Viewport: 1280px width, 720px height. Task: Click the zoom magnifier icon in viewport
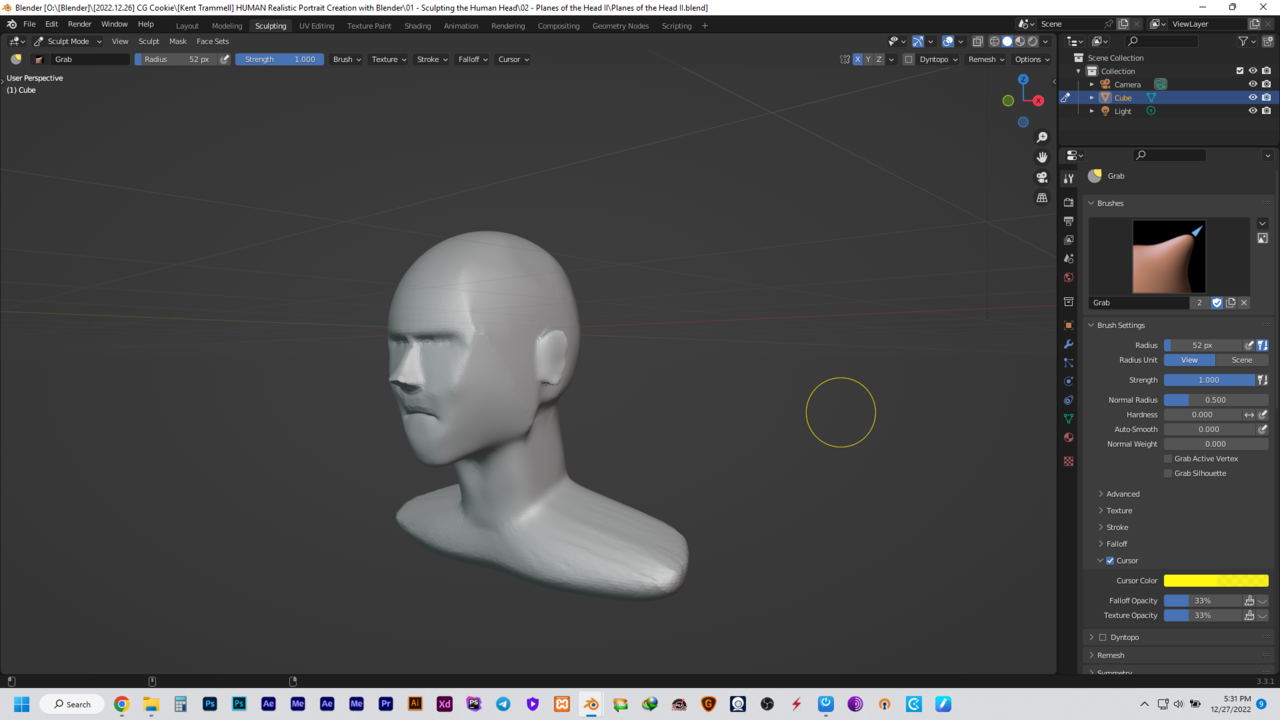click(x=1042, y=137)
